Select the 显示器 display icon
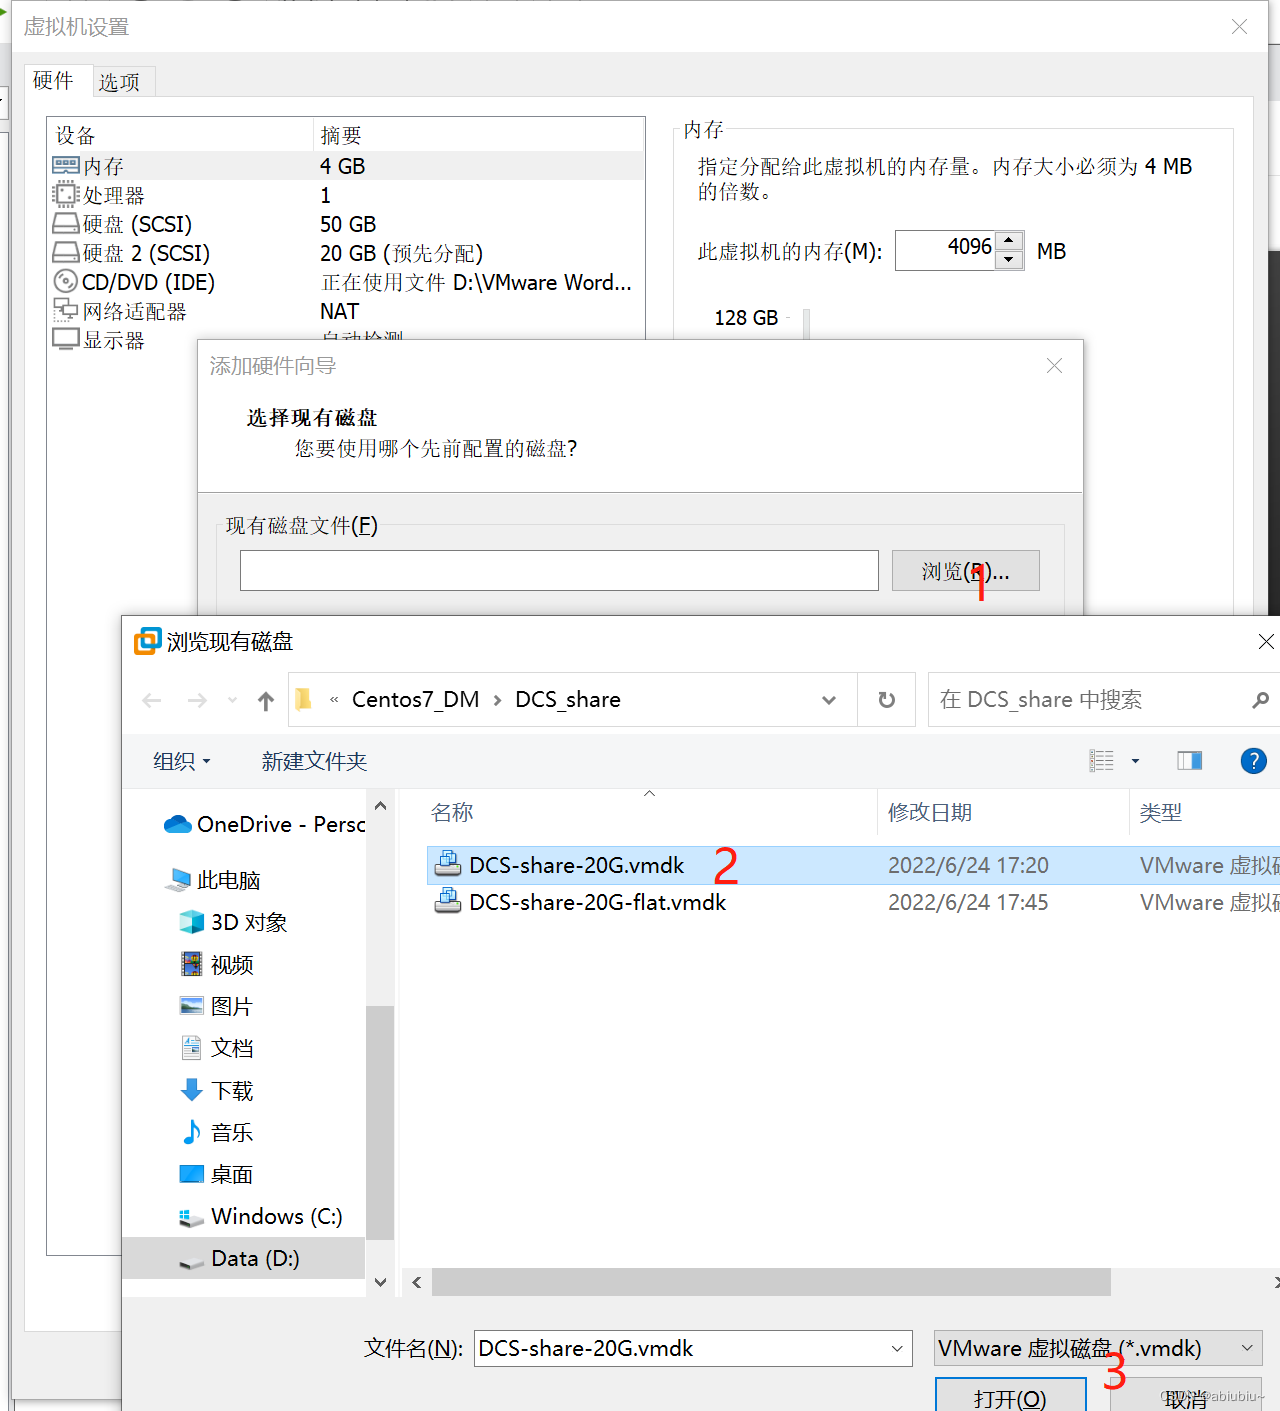This screenshot has height=1411, width=1280. coord(66,340)
